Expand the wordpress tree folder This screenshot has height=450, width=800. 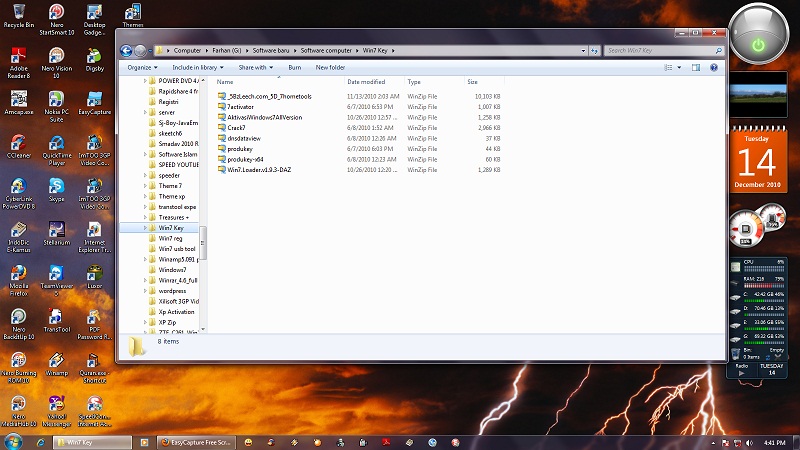(145, 291)
